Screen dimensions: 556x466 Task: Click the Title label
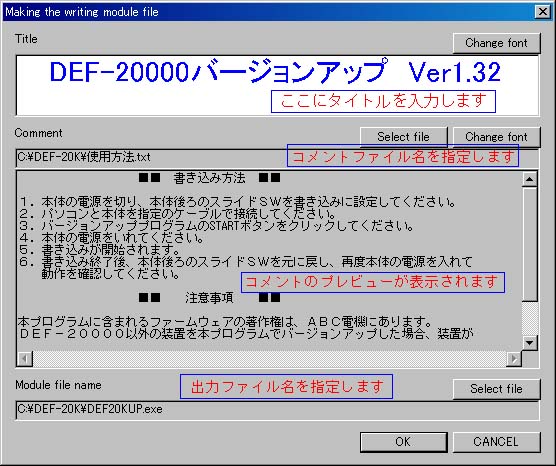pyautogui.click(x=26, y=39)
